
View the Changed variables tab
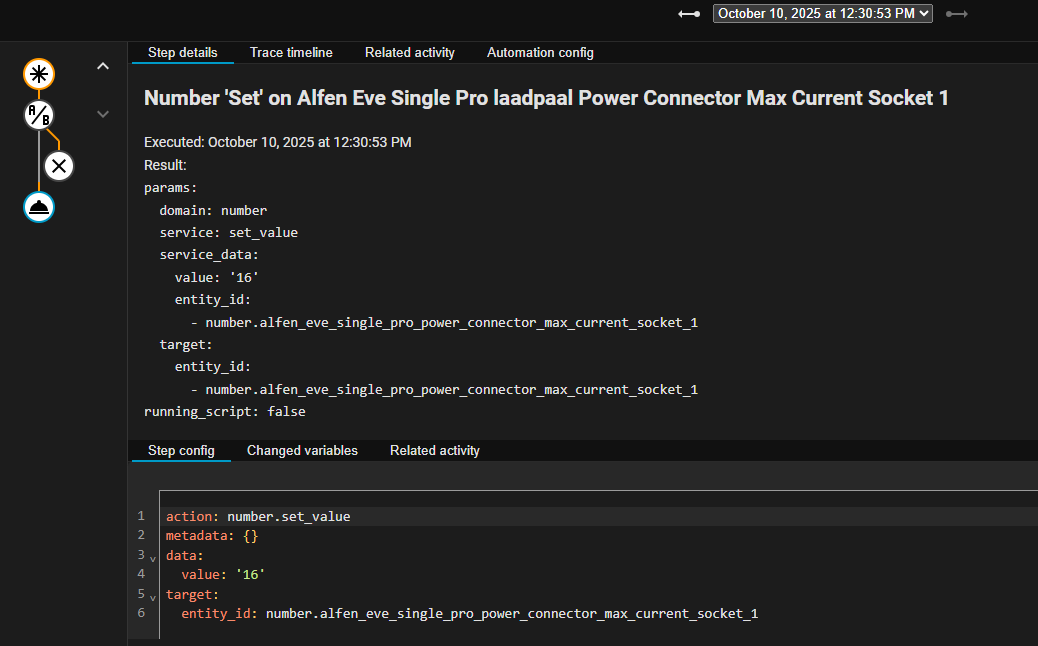302,451
